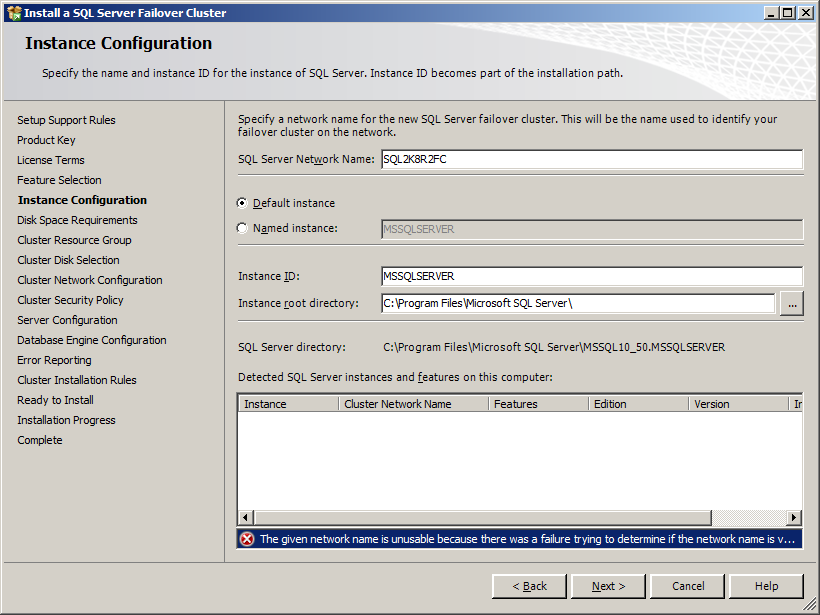Select the Instance Configuration step

click(x=82, y=200)
